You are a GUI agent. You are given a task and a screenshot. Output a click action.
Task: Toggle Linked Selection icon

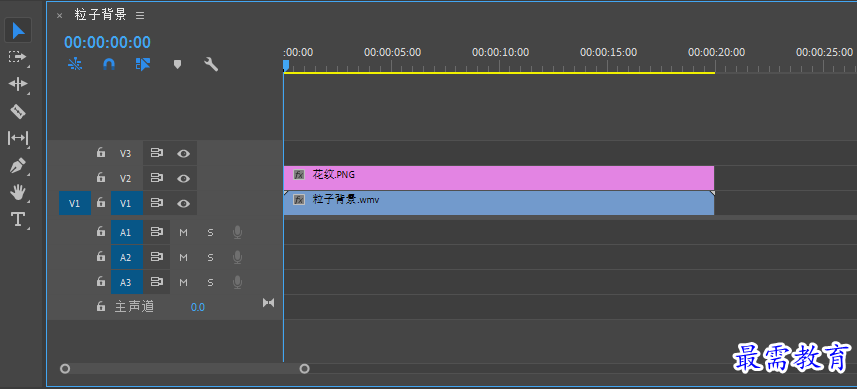(143, 64)
